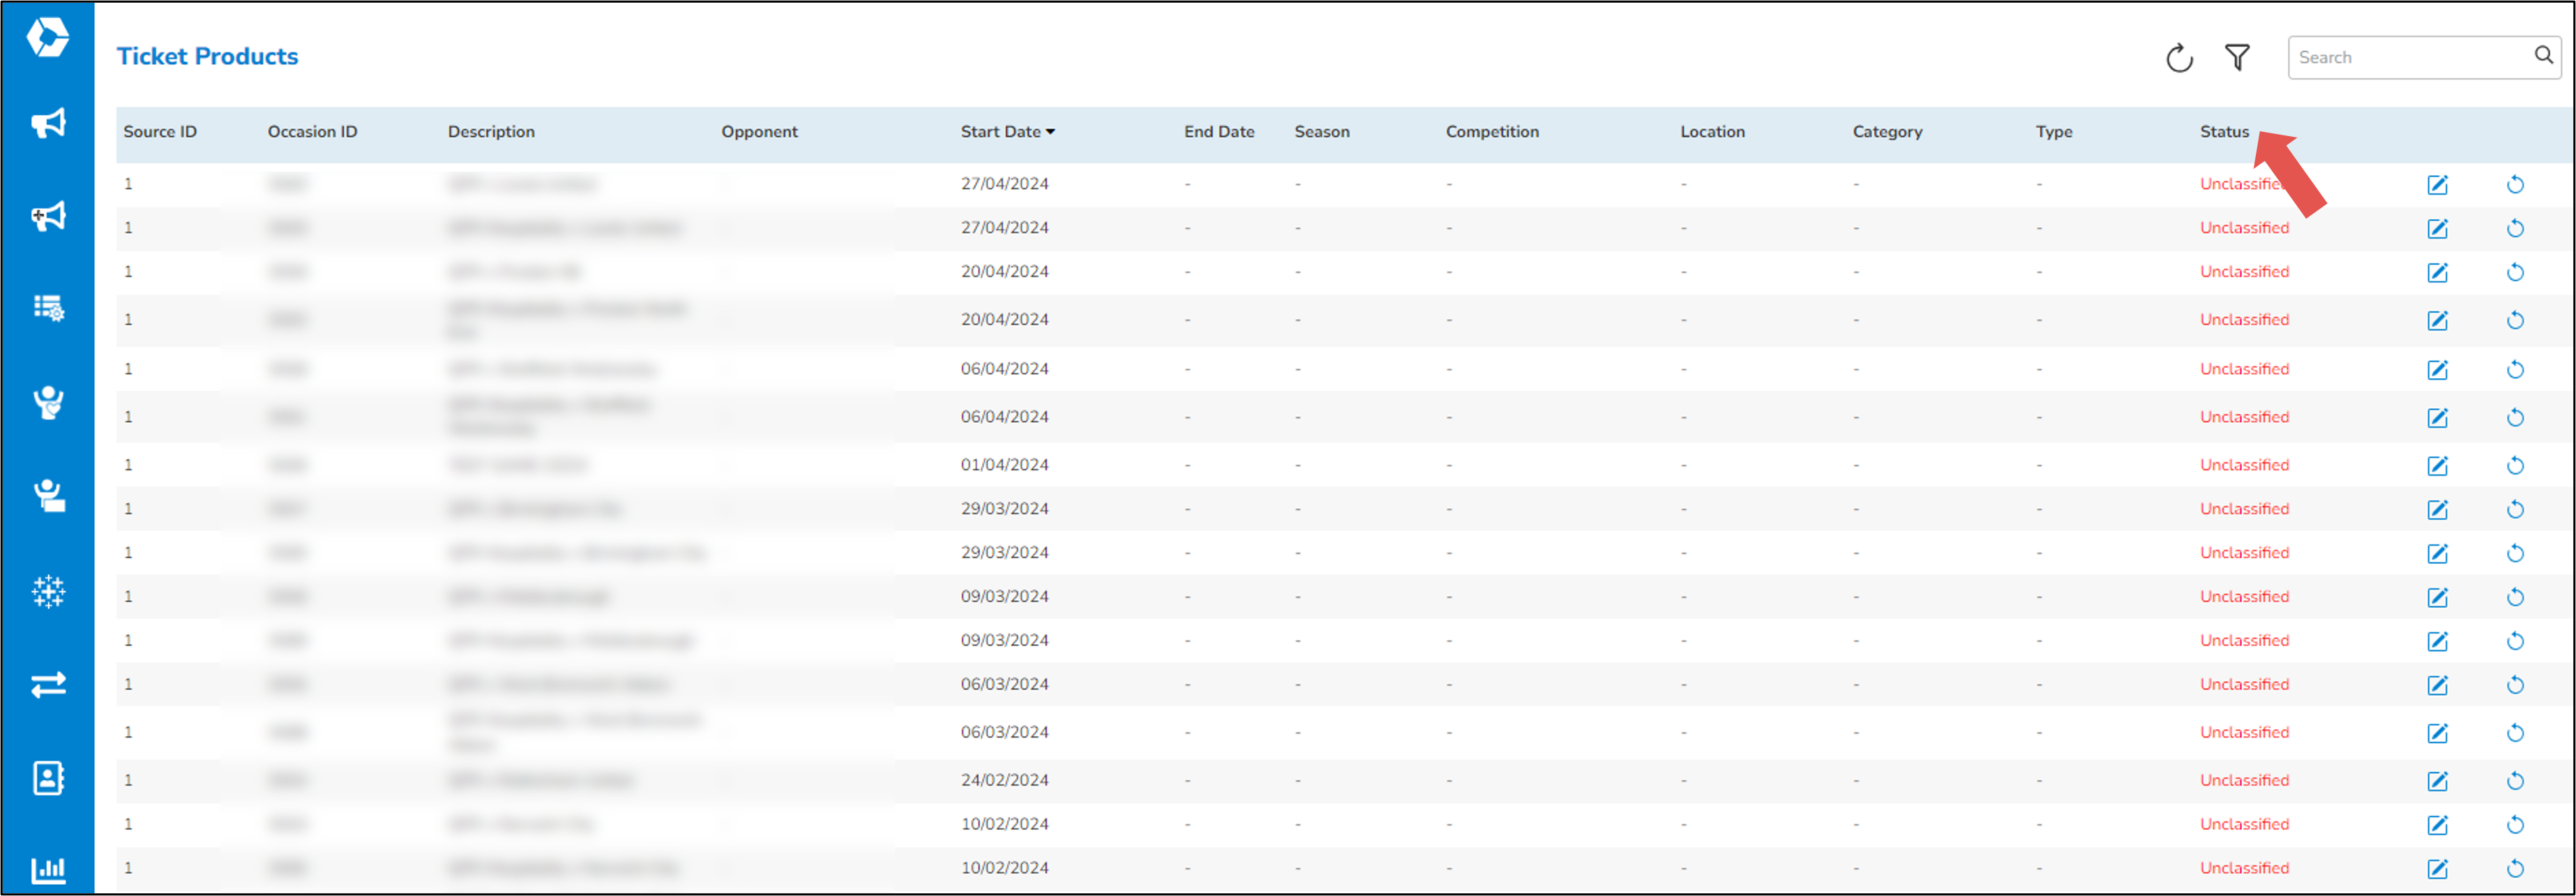
Task: Click the app logo in the sidebar
Action: click(47, 38)
